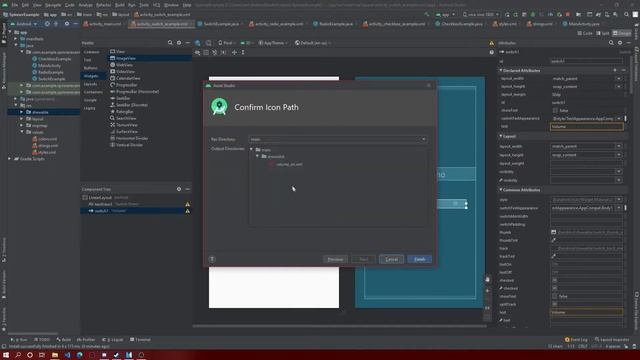Open the AppTheme dropdown in designer
The image size is (640, 360).
point(273,42)
